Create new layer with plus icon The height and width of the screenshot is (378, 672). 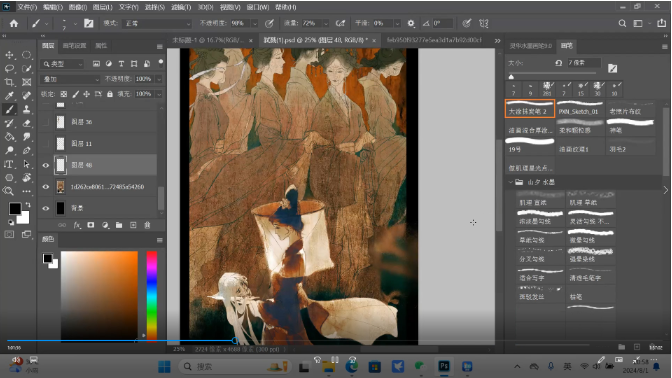(133, 225)
